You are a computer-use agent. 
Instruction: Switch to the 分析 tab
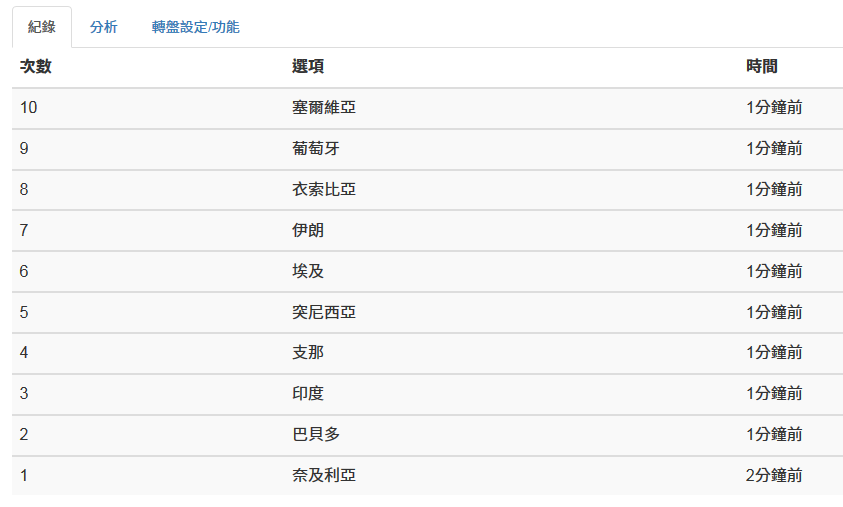(103, 27)
